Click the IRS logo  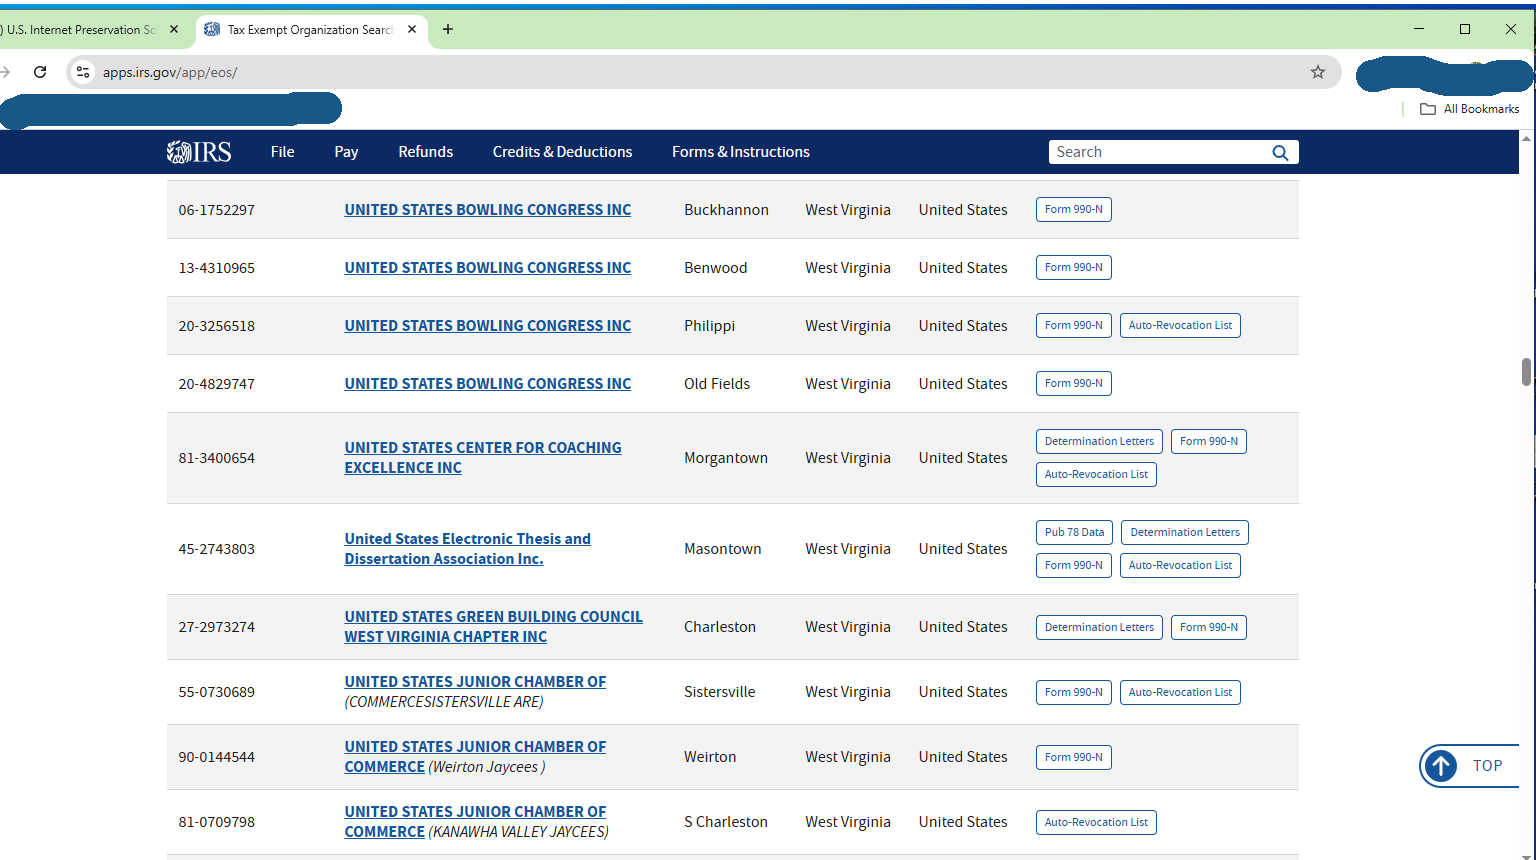pos(199,152)
